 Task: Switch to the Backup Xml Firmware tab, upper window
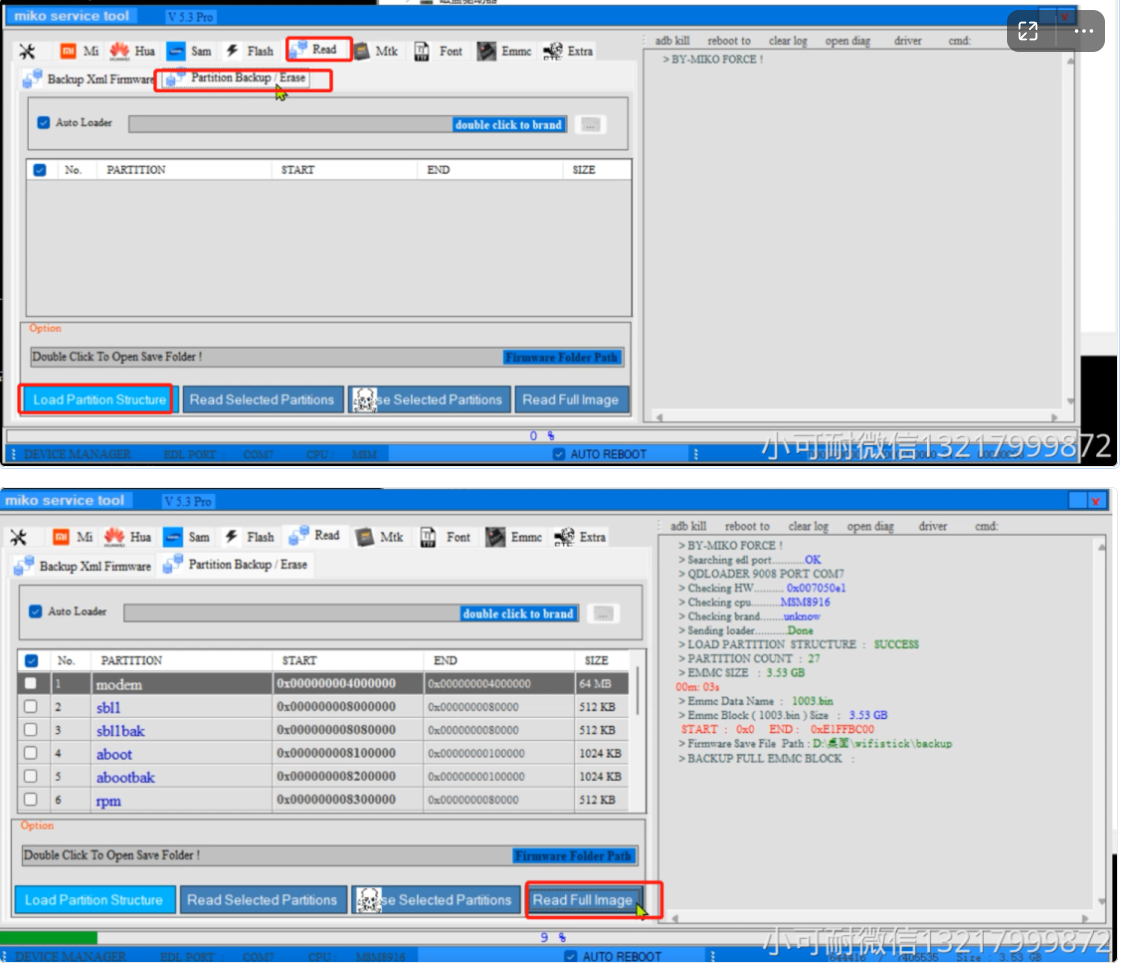[89, 79]
